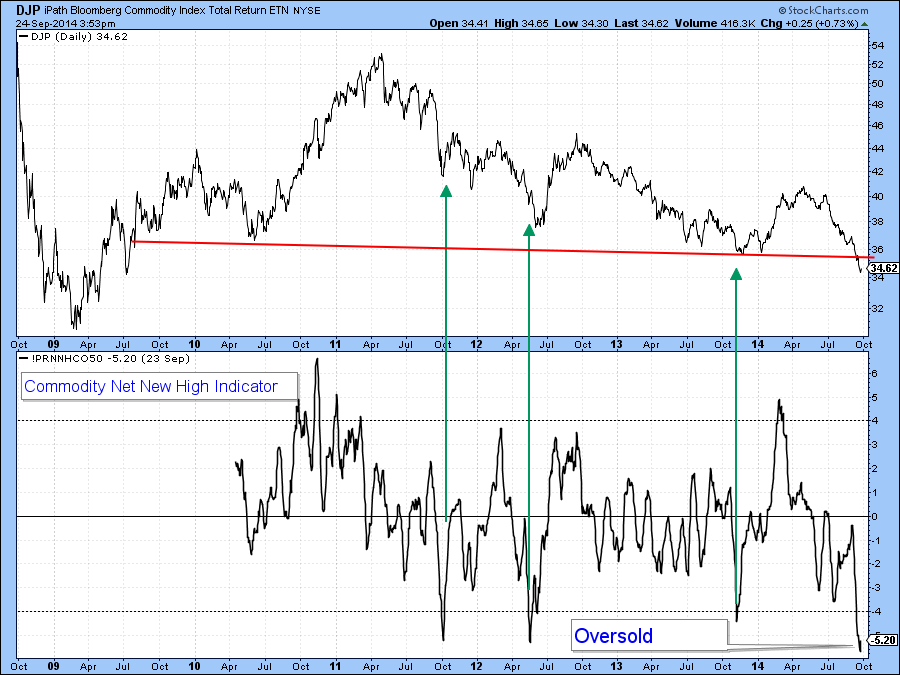900x675 pixels.
Task: Click the Chg +0.25 (+0.73%) value
Action: coord(809,24)
